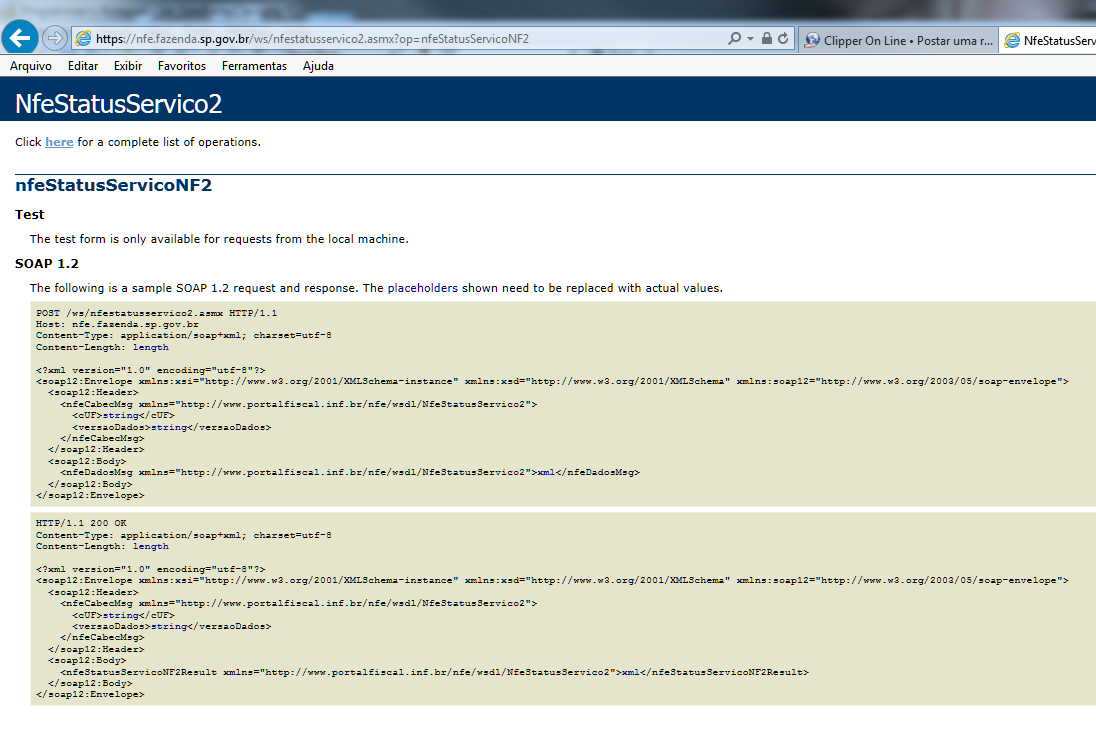Viewport: 1096px width, 746px height.
Task: Click the 'POST /ws/nfestatusservico2.asmx HTTP/1.1' line
Action: pos(157,313)
